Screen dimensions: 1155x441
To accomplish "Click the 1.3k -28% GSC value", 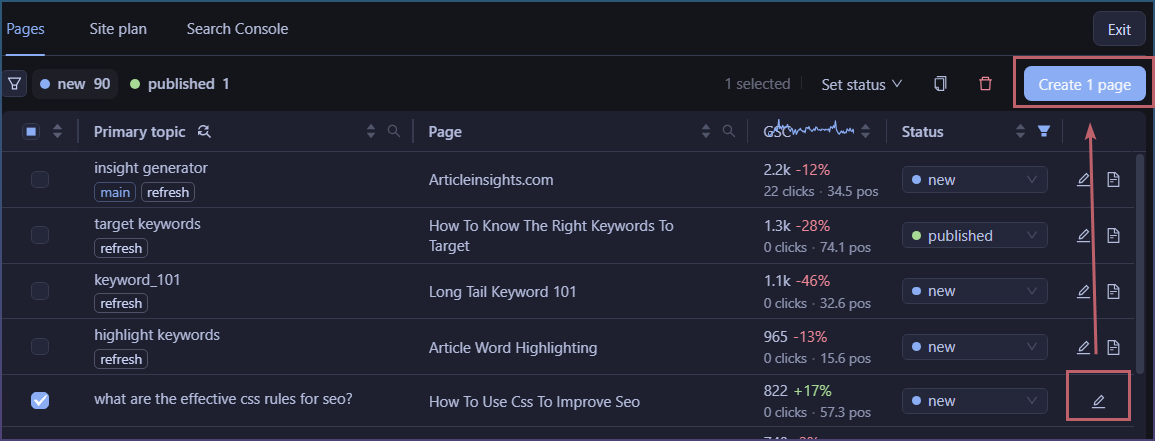I will pos(797,225).
